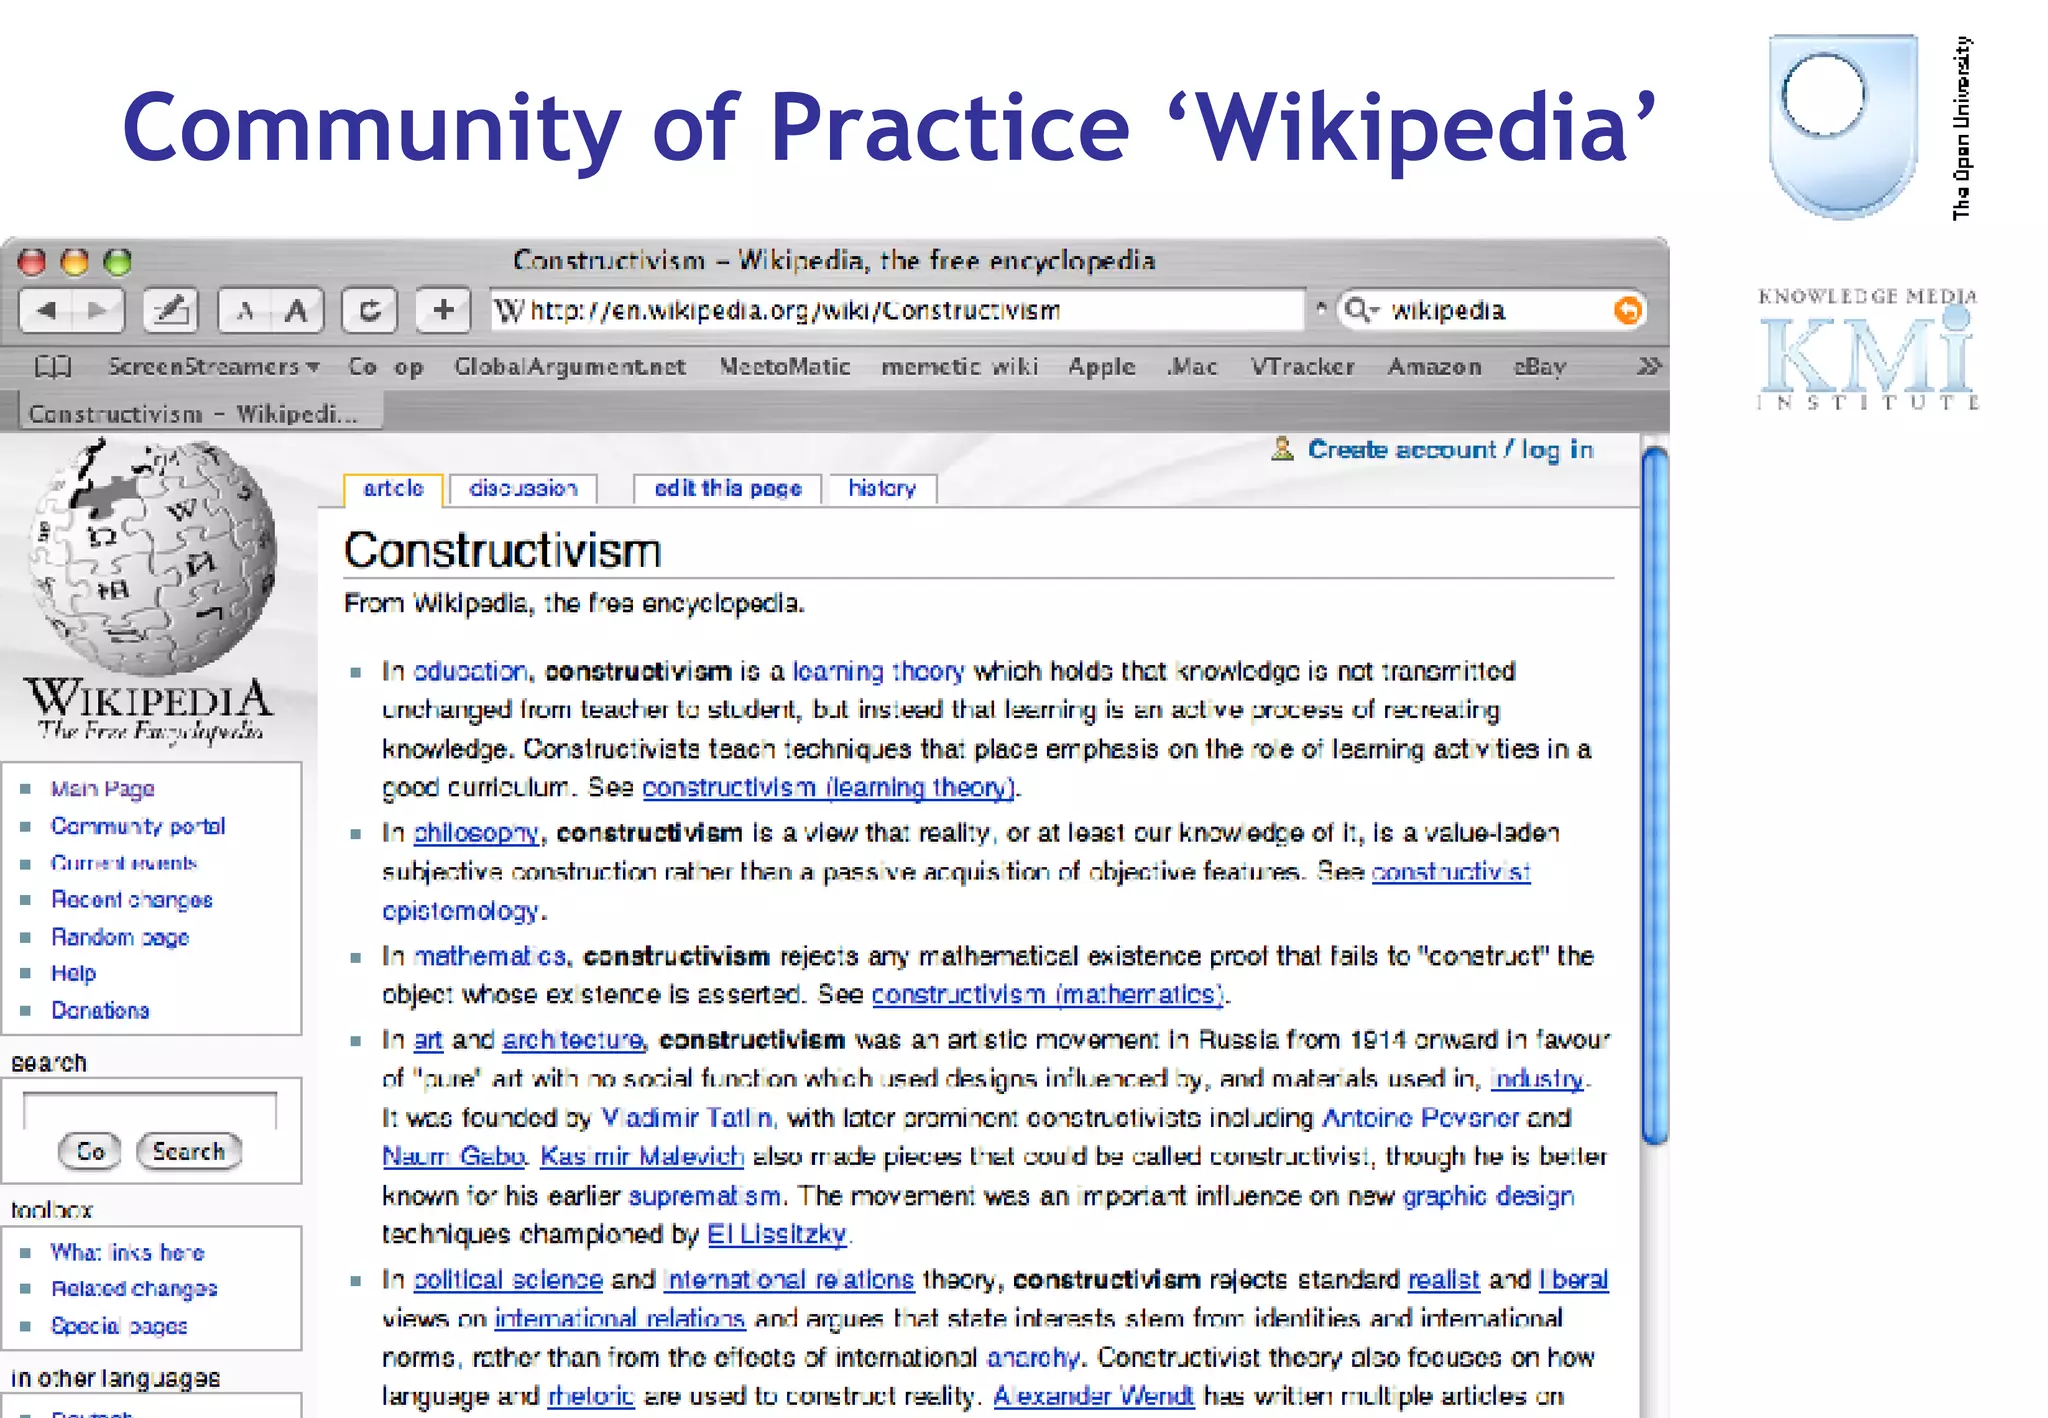The width and height of the screenshot is (2048, 1418).
Task: Click the Search button in sidebar
Action: tap(189, 1152)
